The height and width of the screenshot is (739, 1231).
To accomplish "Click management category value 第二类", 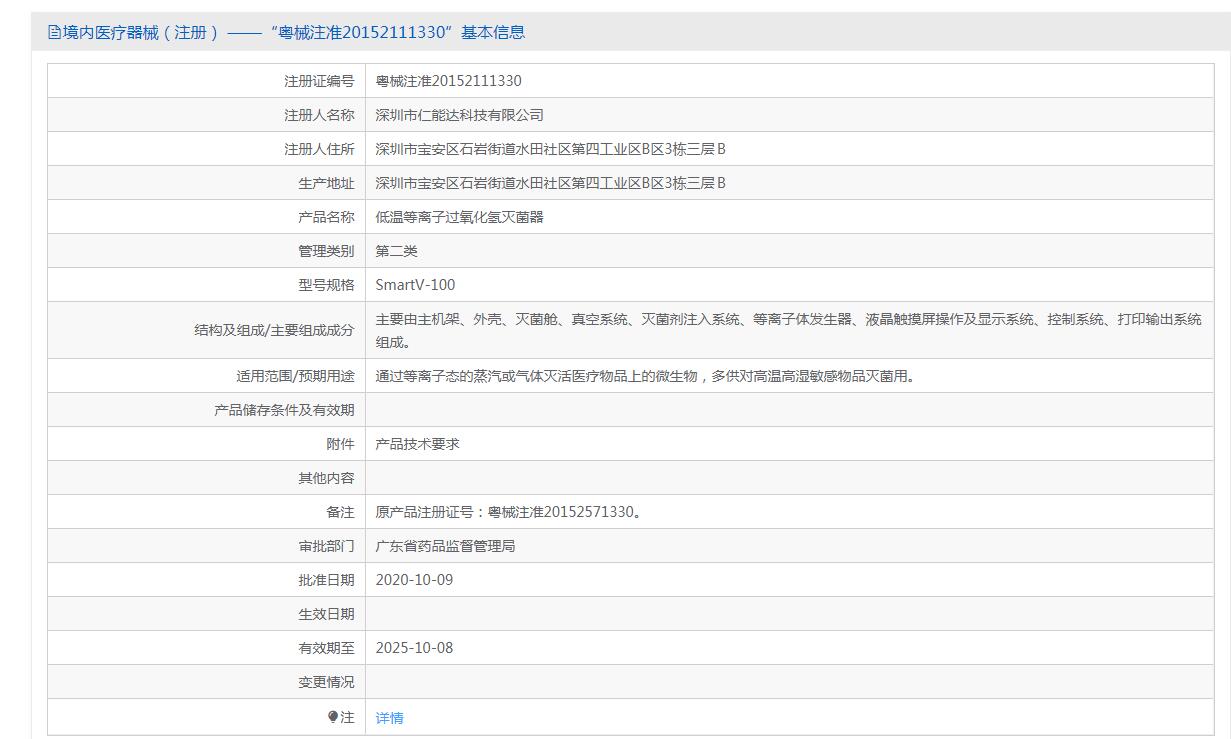I will tap(397, 251).
